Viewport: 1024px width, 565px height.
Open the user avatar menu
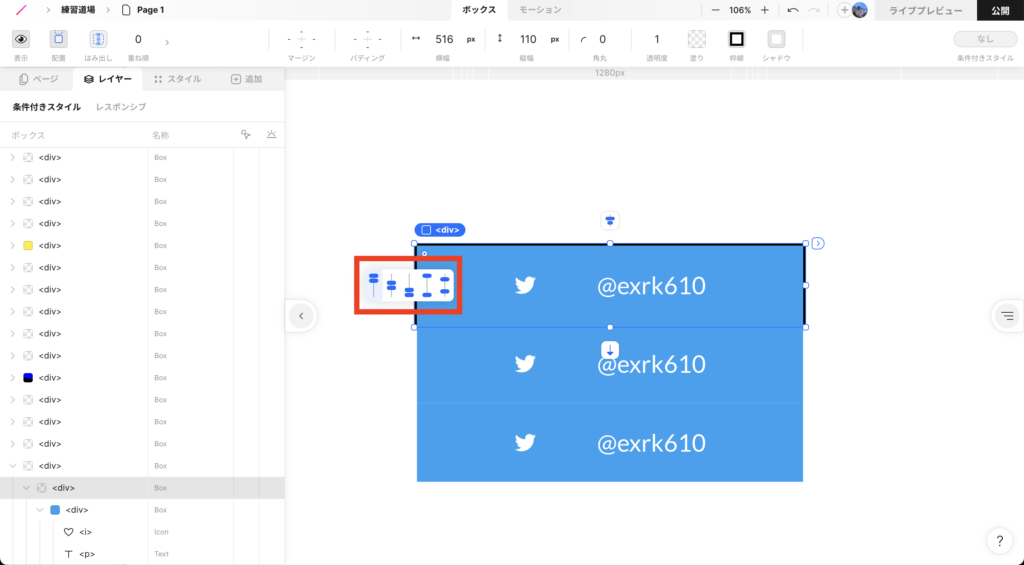point(859,10)
